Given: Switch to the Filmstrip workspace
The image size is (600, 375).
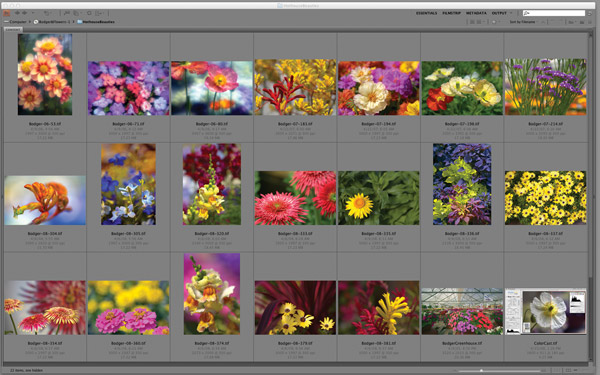Looking at the screenshot, I should pos(452,13).
